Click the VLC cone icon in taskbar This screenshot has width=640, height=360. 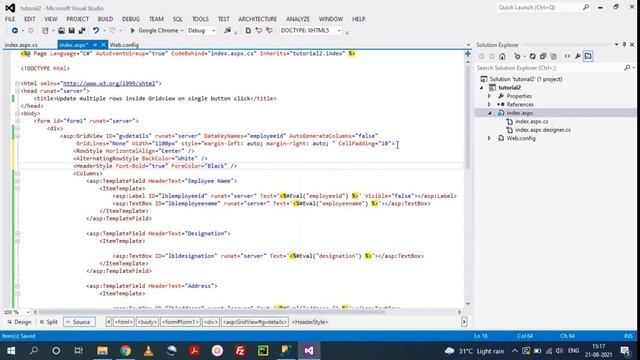149,351
